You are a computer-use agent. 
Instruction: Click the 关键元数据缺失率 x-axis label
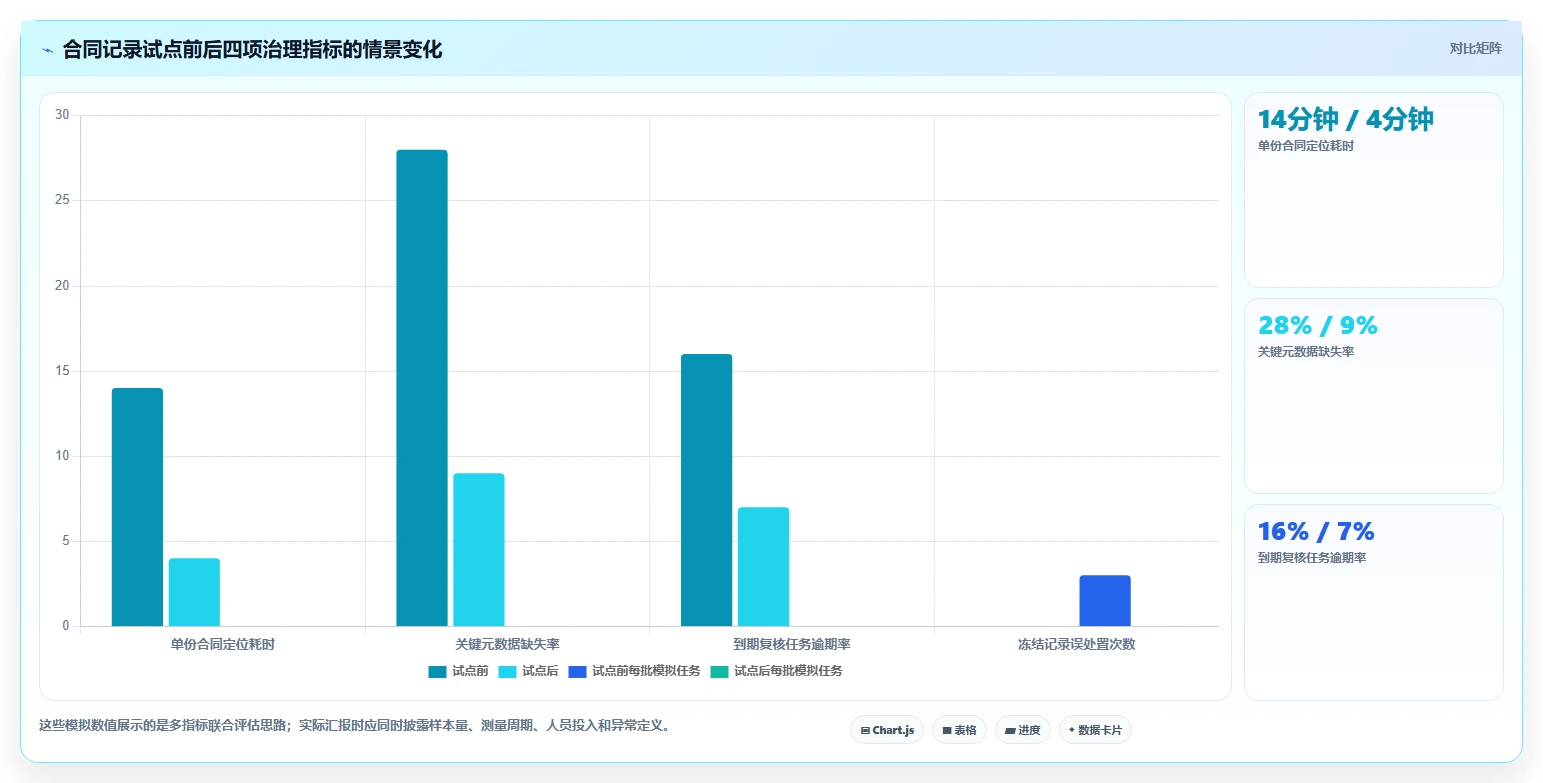(507, 645)
